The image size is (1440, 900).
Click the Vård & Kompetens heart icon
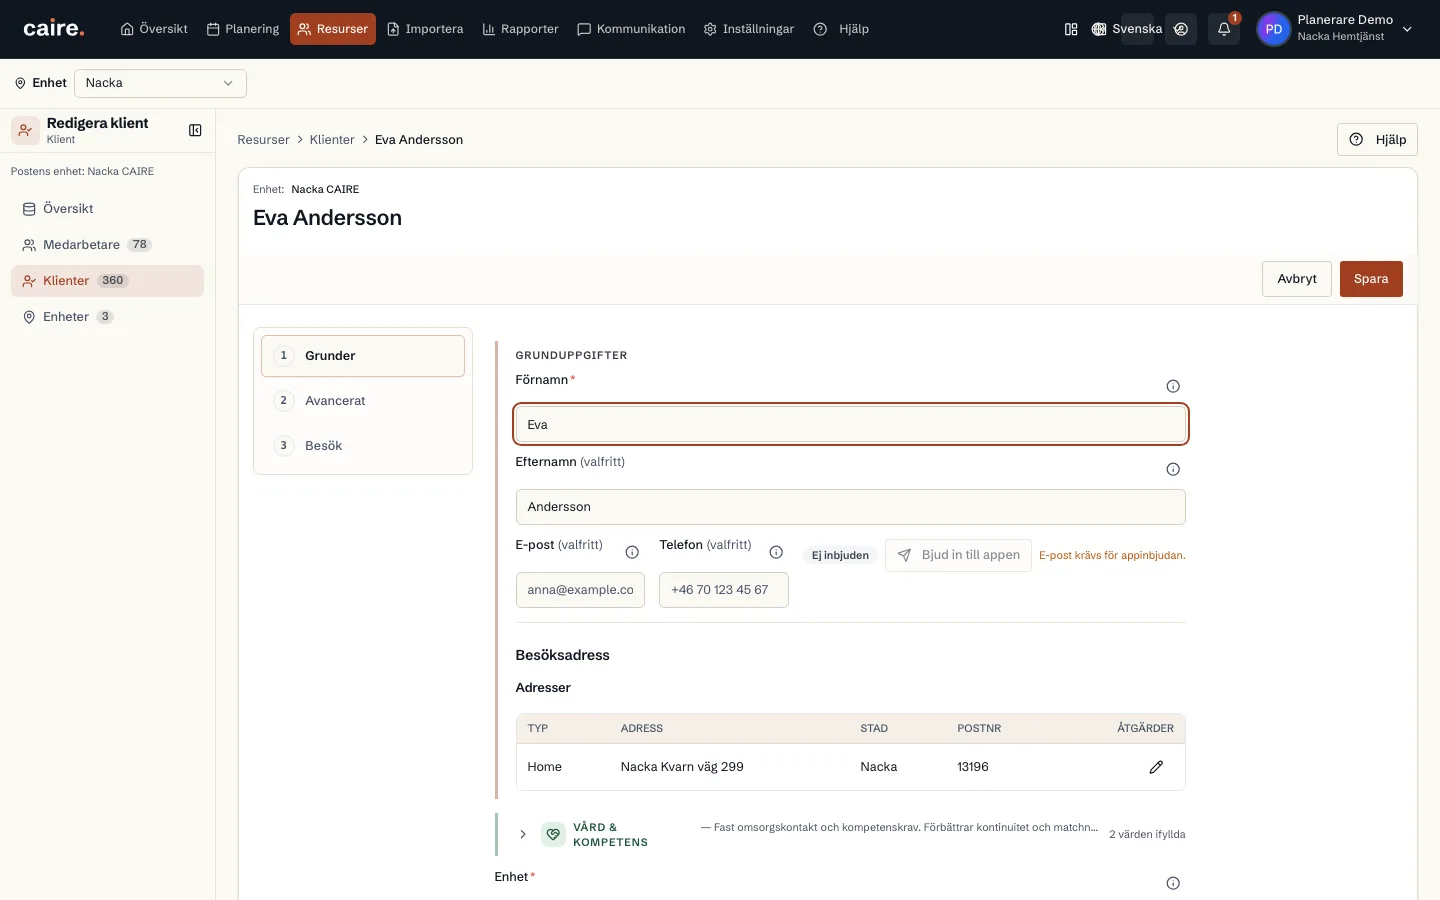[x=553, y=834]
